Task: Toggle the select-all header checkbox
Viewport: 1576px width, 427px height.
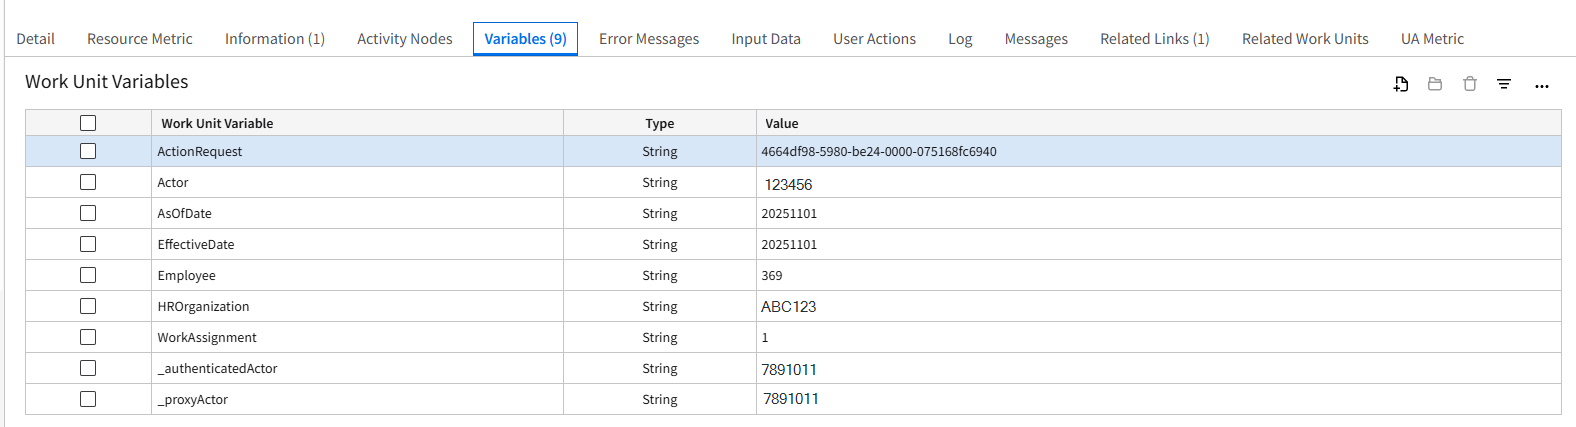Action: coord(88,123)
